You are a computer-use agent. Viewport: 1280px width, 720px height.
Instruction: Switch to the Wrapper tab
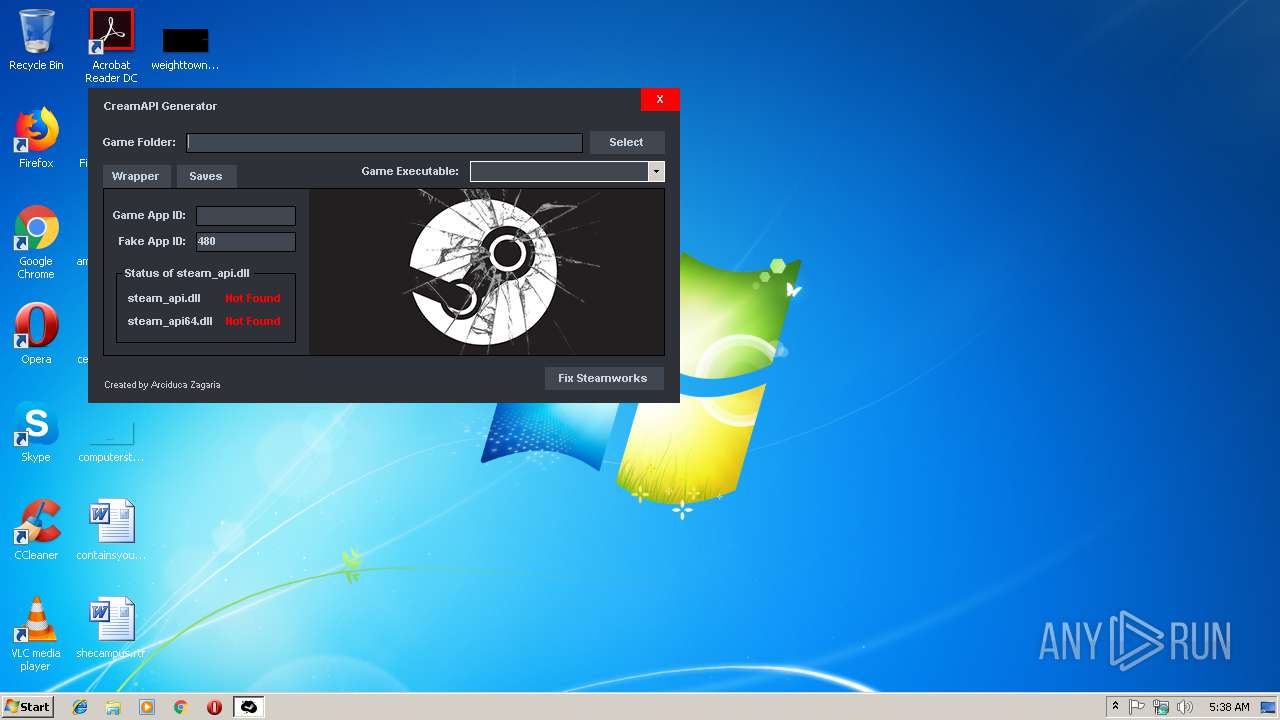click(x=135, y=176)
